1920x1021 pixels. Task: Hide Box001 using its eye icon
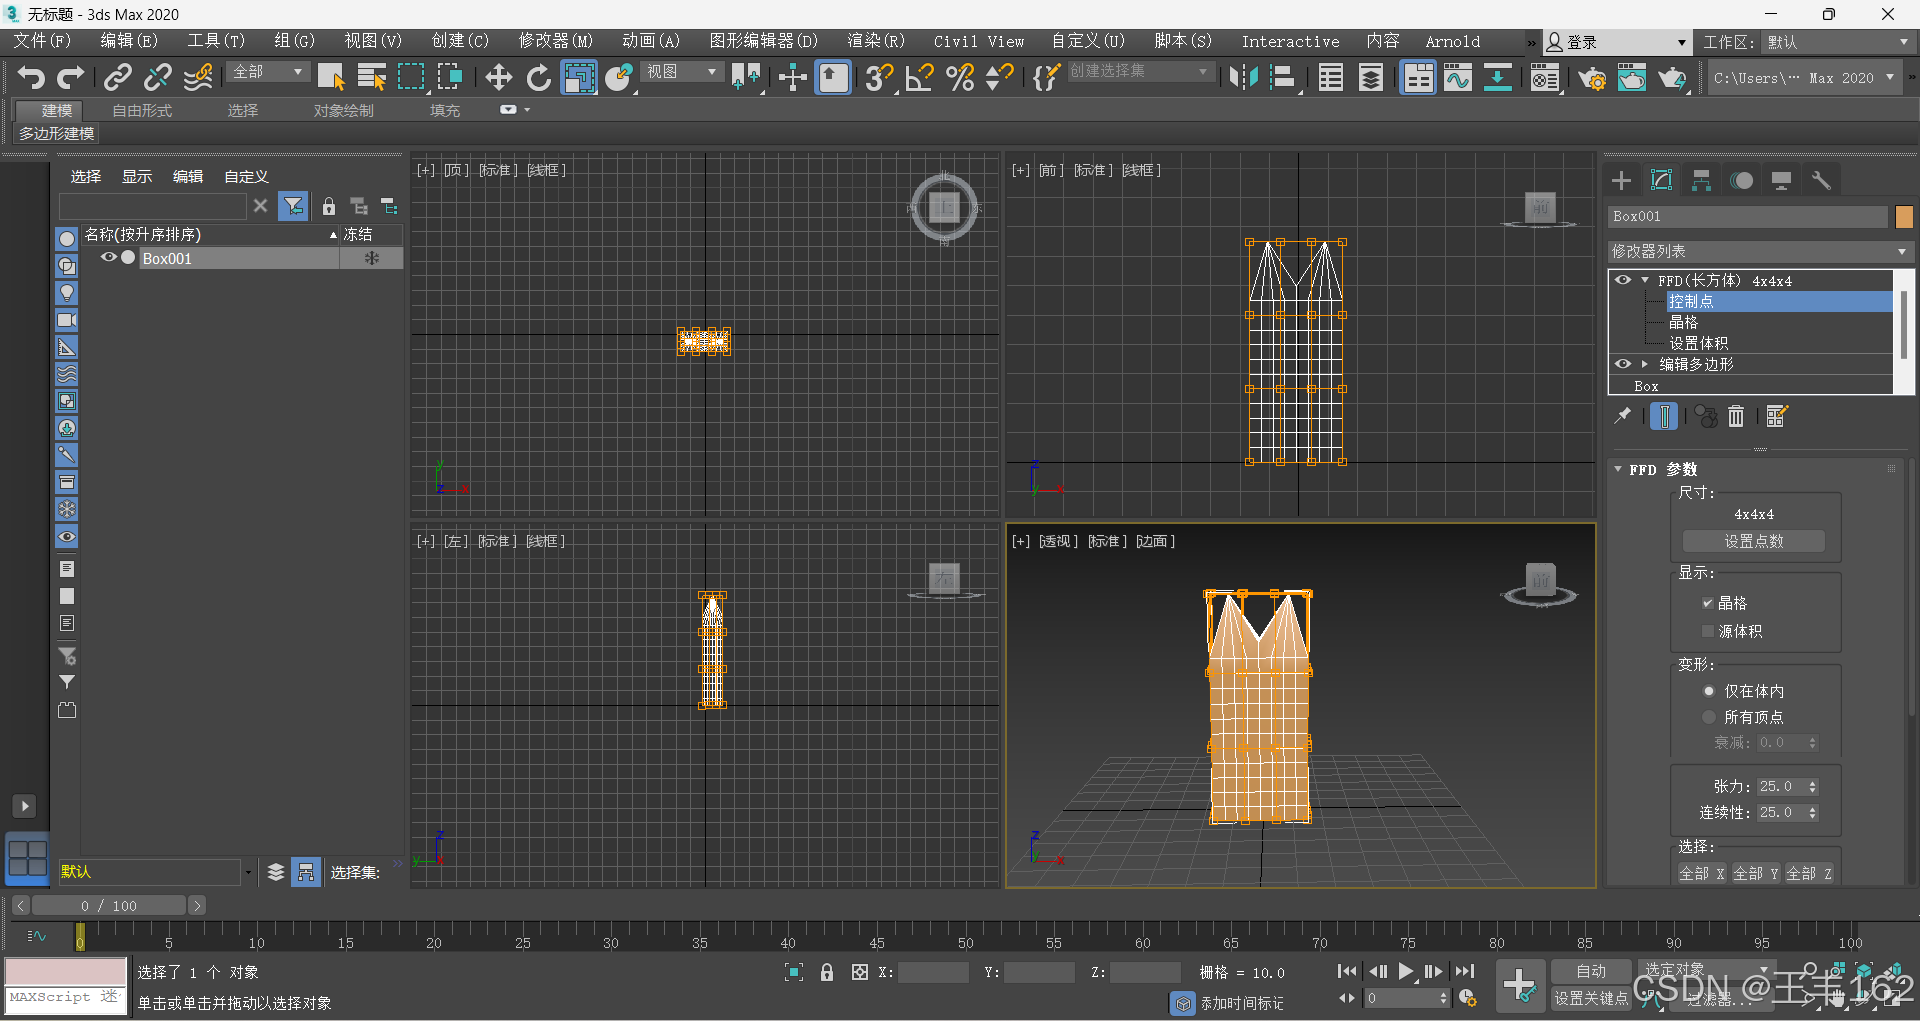point(109,258)
